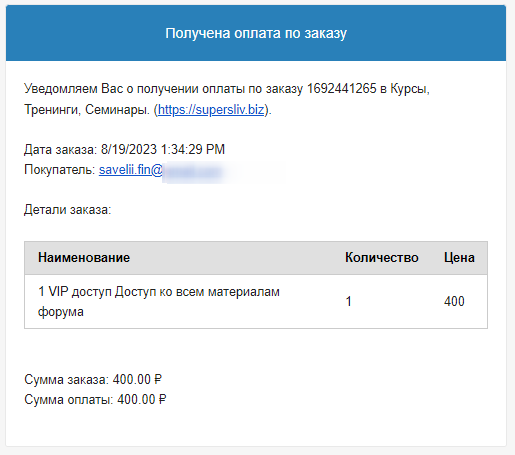Click the word "форума" in the item cell

pos(61,312)
